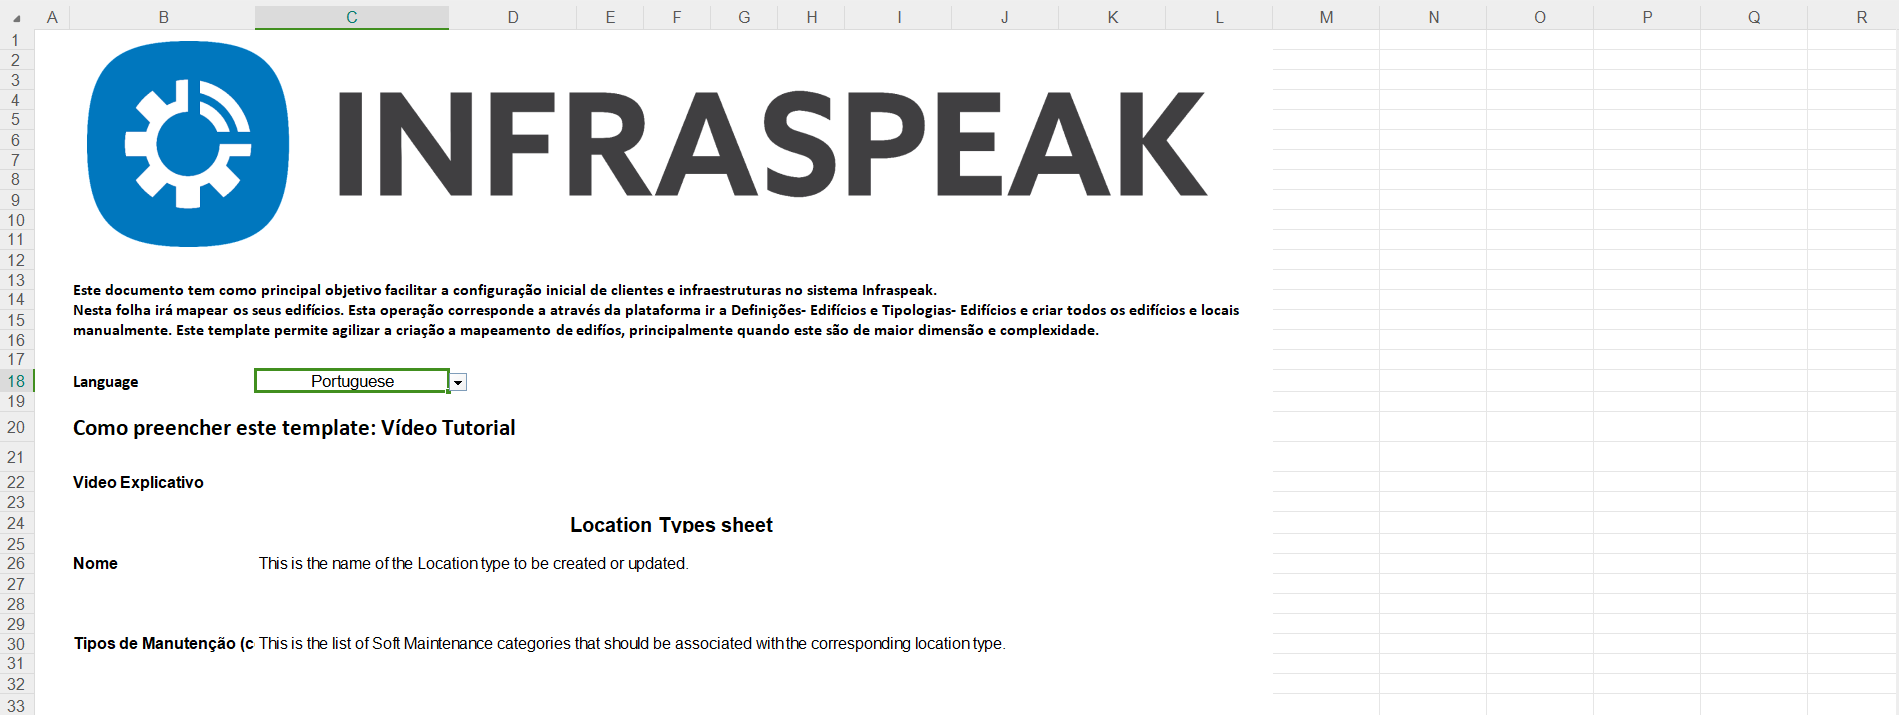Select row 33 header

click(16, 705)
